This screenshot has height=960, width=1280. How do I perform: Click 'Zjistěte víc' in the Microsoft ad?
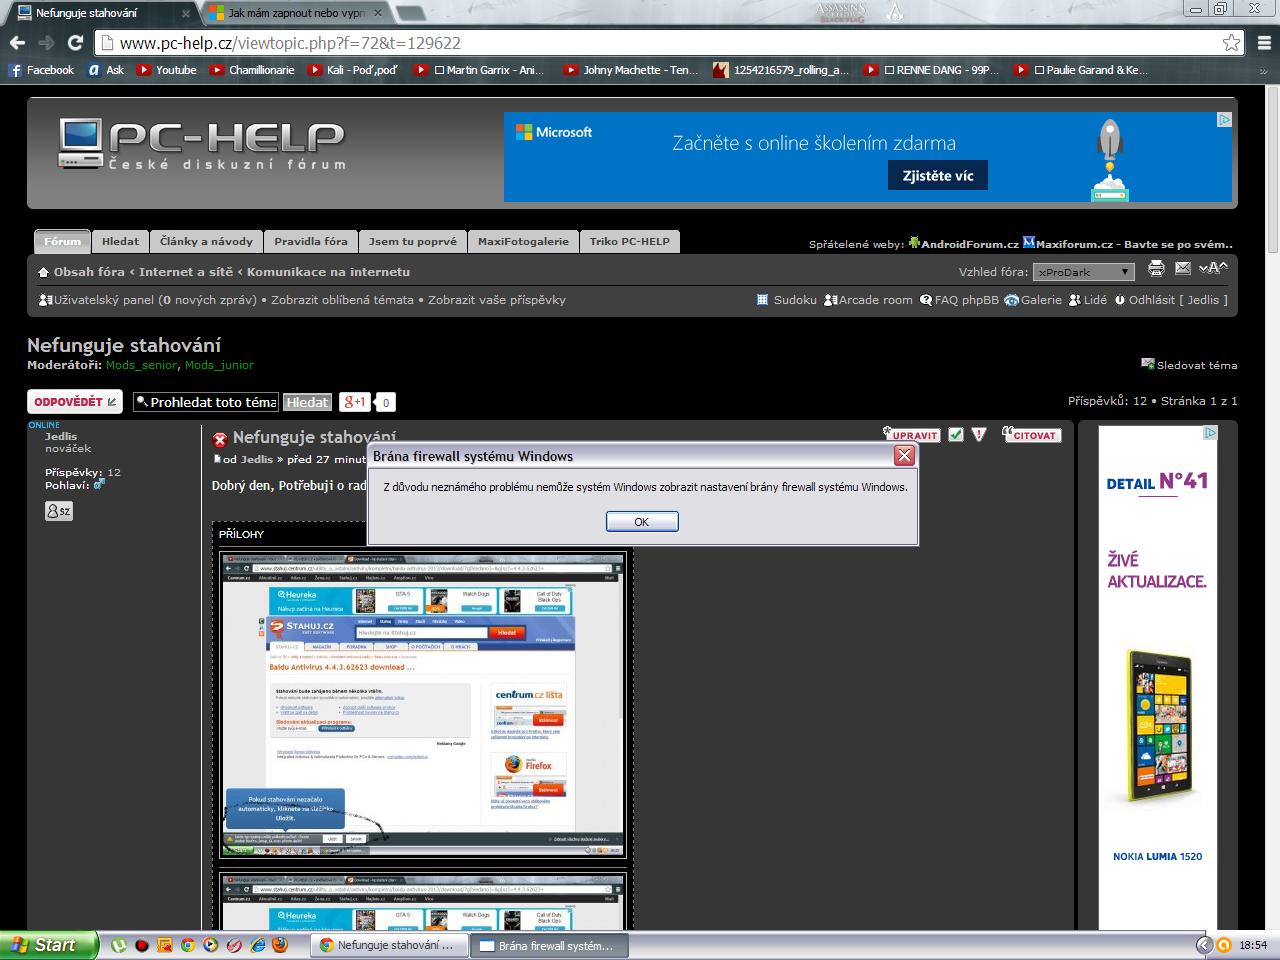[x=938, y=176]
